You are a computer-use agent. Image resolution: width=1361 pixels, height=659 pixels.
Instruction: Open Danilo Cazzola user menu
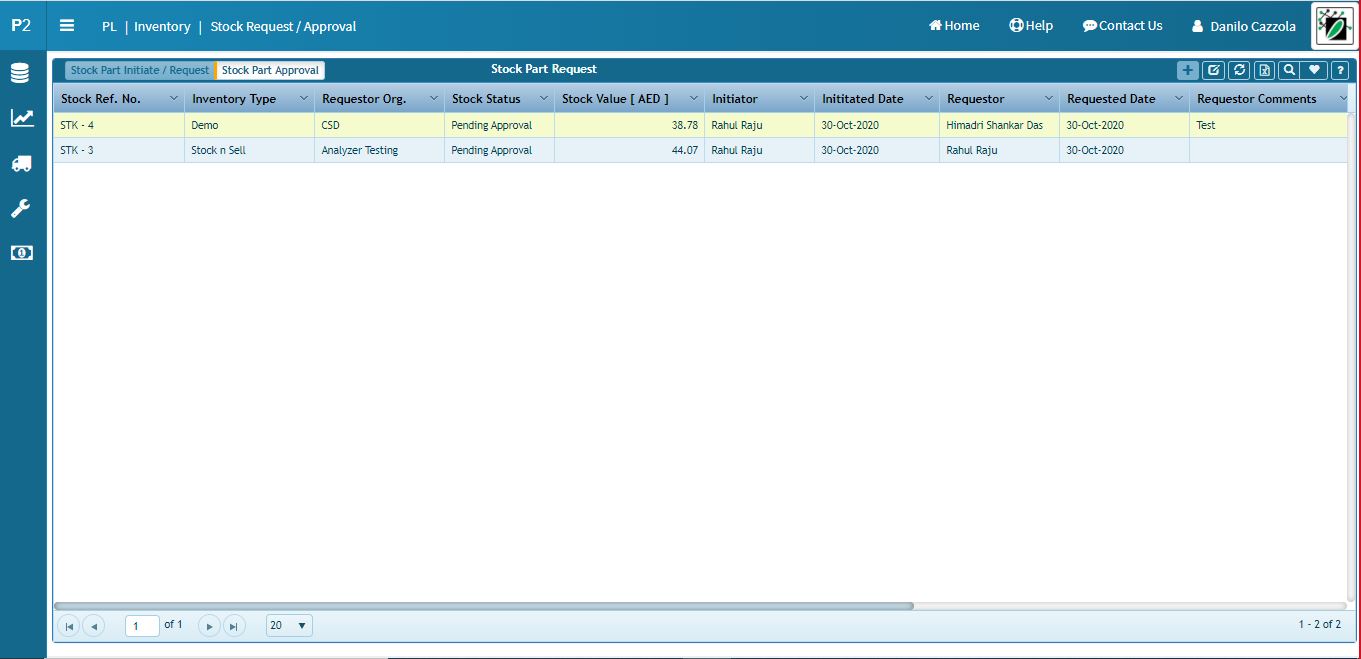click(x=1243, y=27)
